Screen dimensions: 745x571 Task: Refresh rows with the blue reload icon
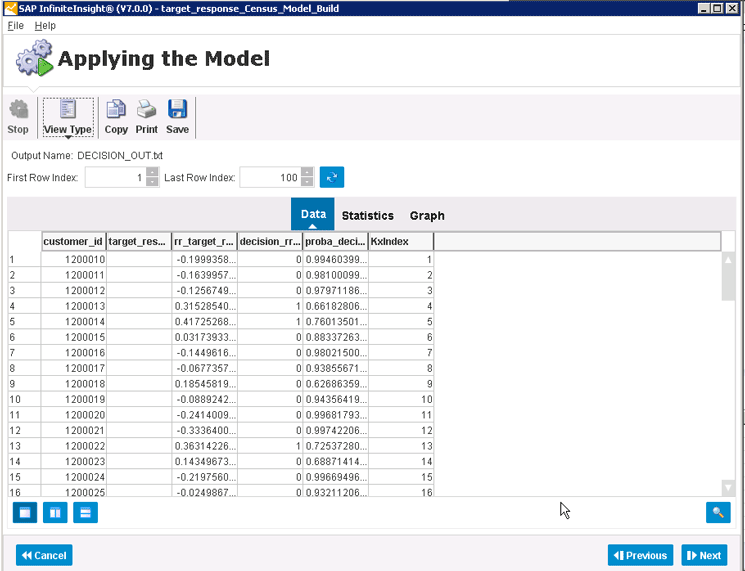point(332,177)
